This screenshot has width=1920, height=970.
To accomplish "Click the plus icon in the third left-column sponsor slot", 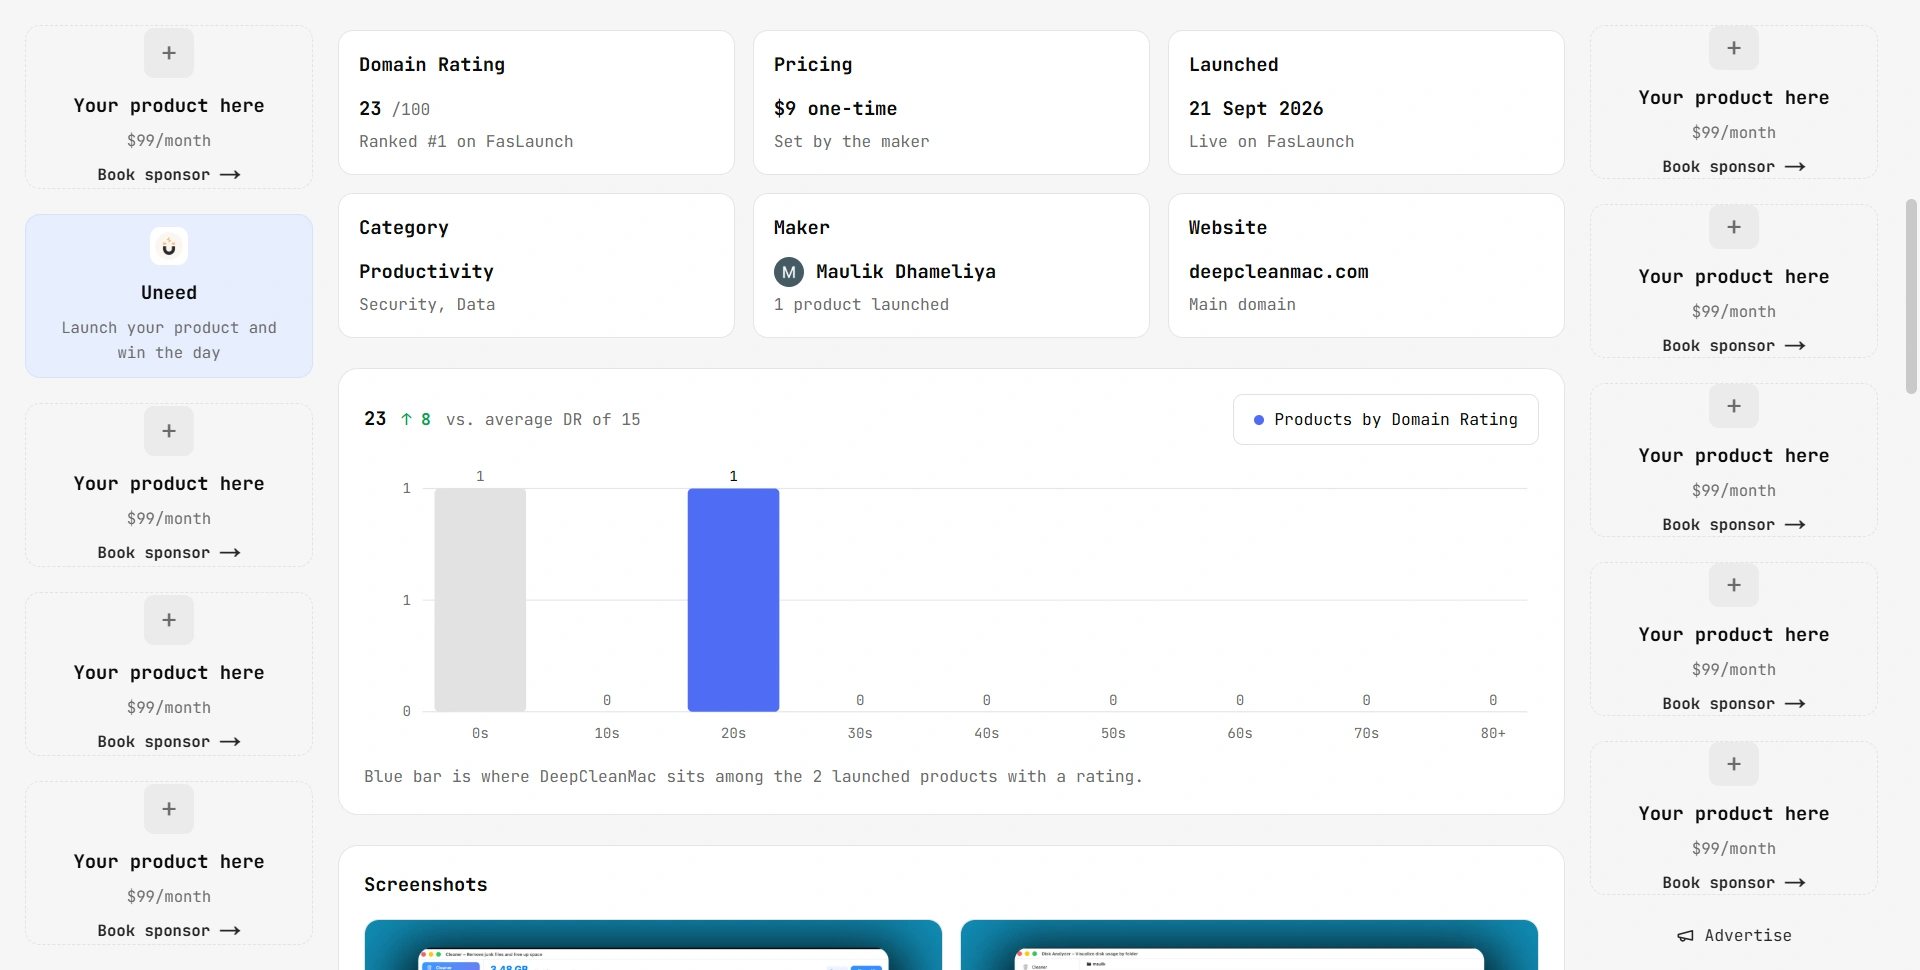I will point(169,620).
